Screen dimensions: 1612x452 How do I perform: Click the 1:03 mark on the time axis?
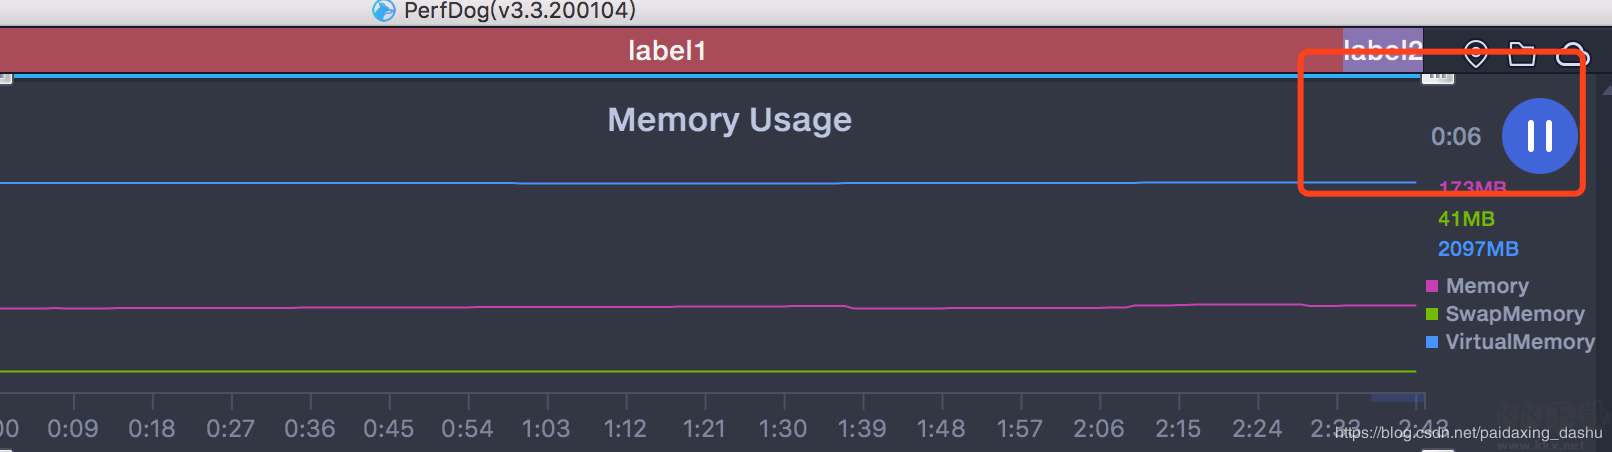click(x=546, y=429)
